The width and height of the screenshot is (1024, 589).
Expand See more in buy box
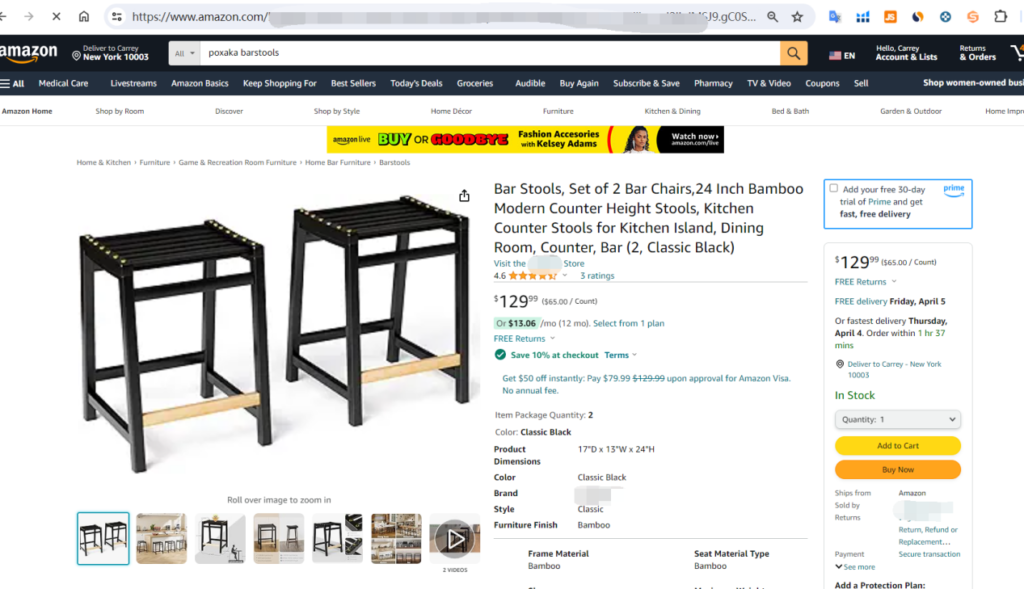coord(855,567)
